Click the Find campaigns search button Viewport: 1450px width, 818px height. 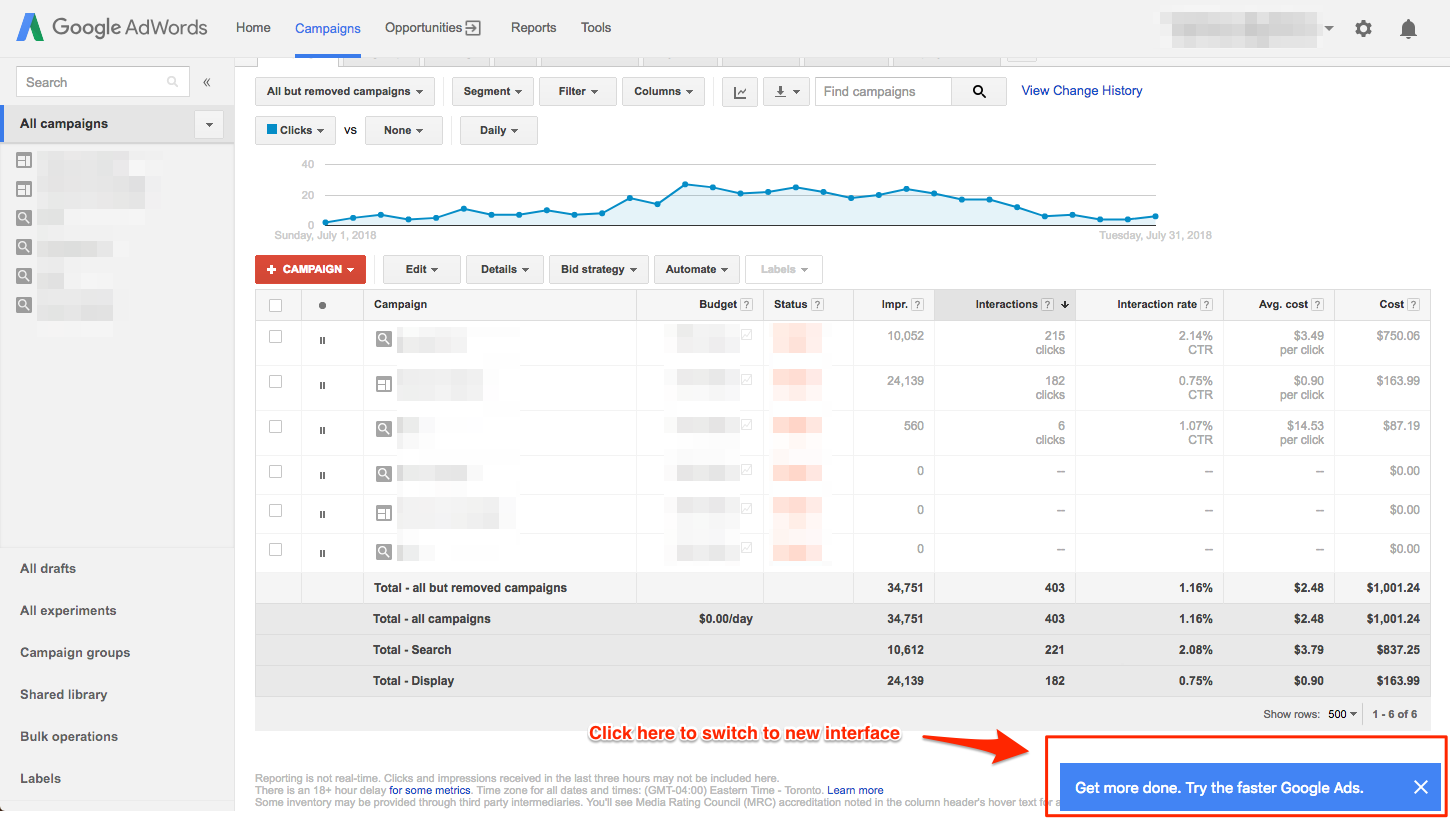click(x=979, y=92)
